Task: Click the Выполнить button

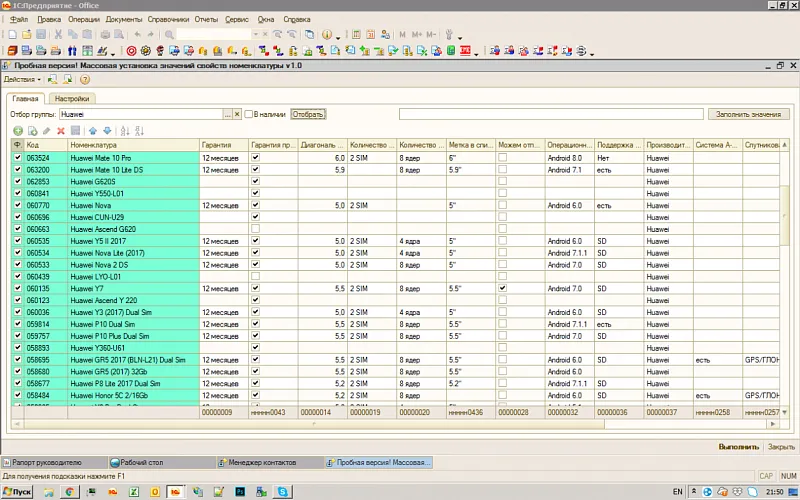Action: (738, 446)
